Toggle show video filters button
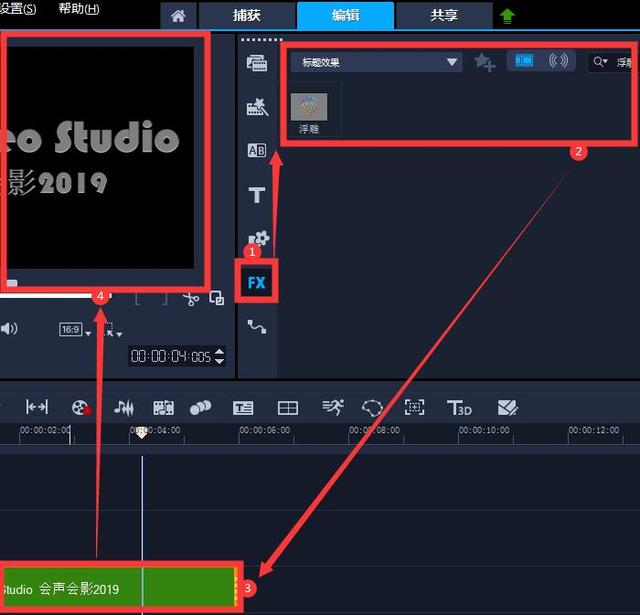Viewport: 640px width, 615px height. click(524, 61)
